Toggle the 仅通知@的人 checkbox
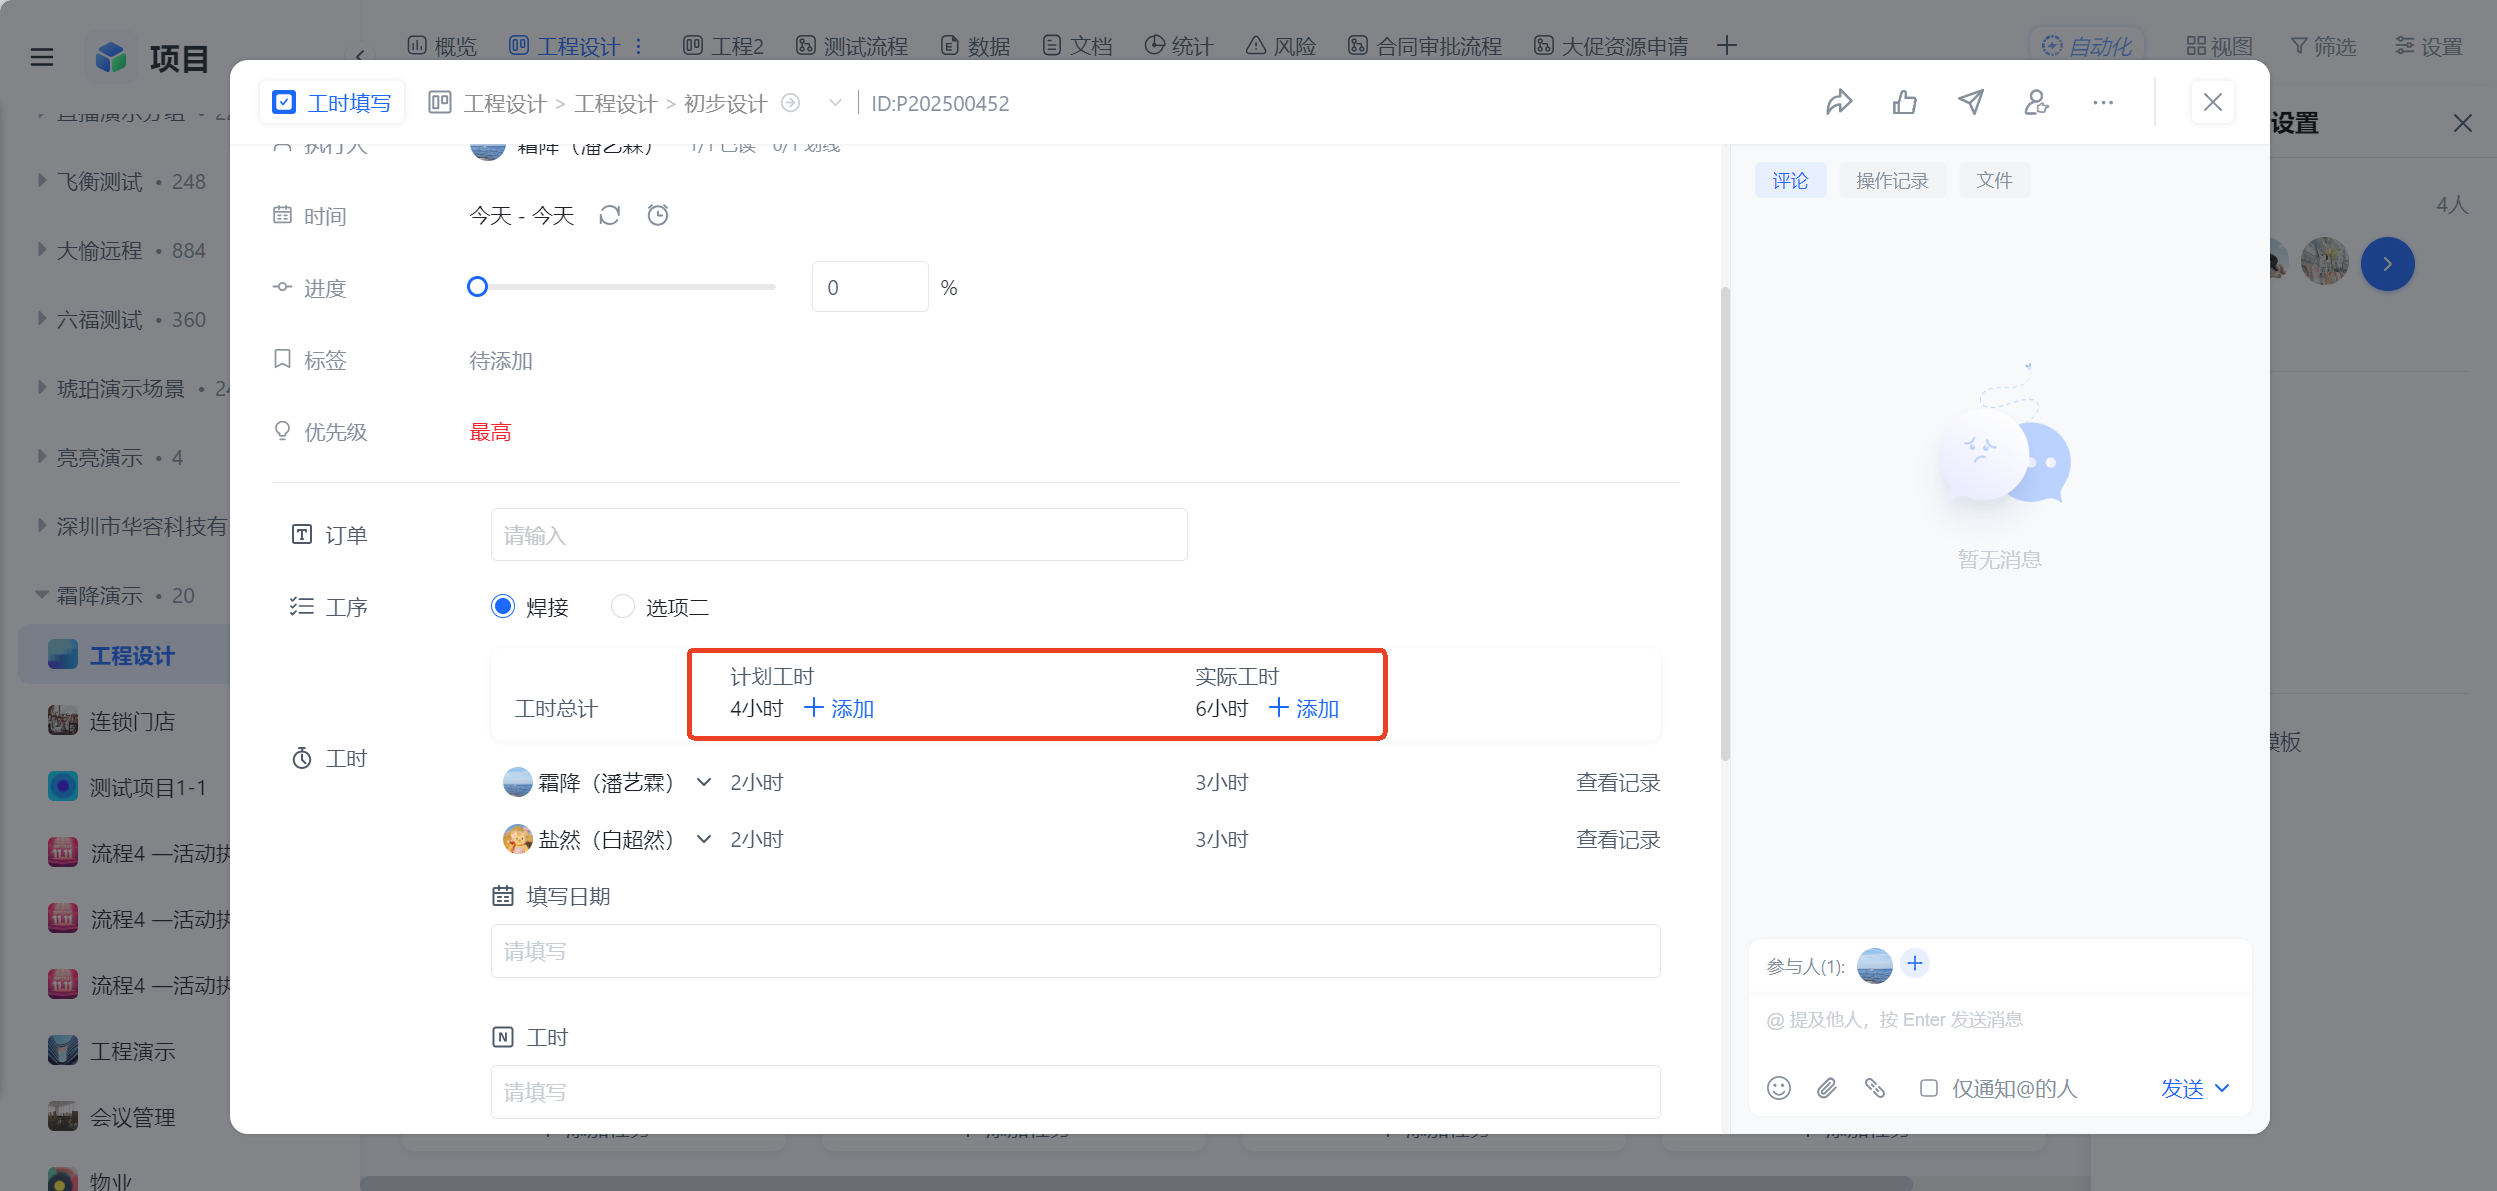The image size is (2497, 1191). pyautogui.click(x=1929, y=1088)
